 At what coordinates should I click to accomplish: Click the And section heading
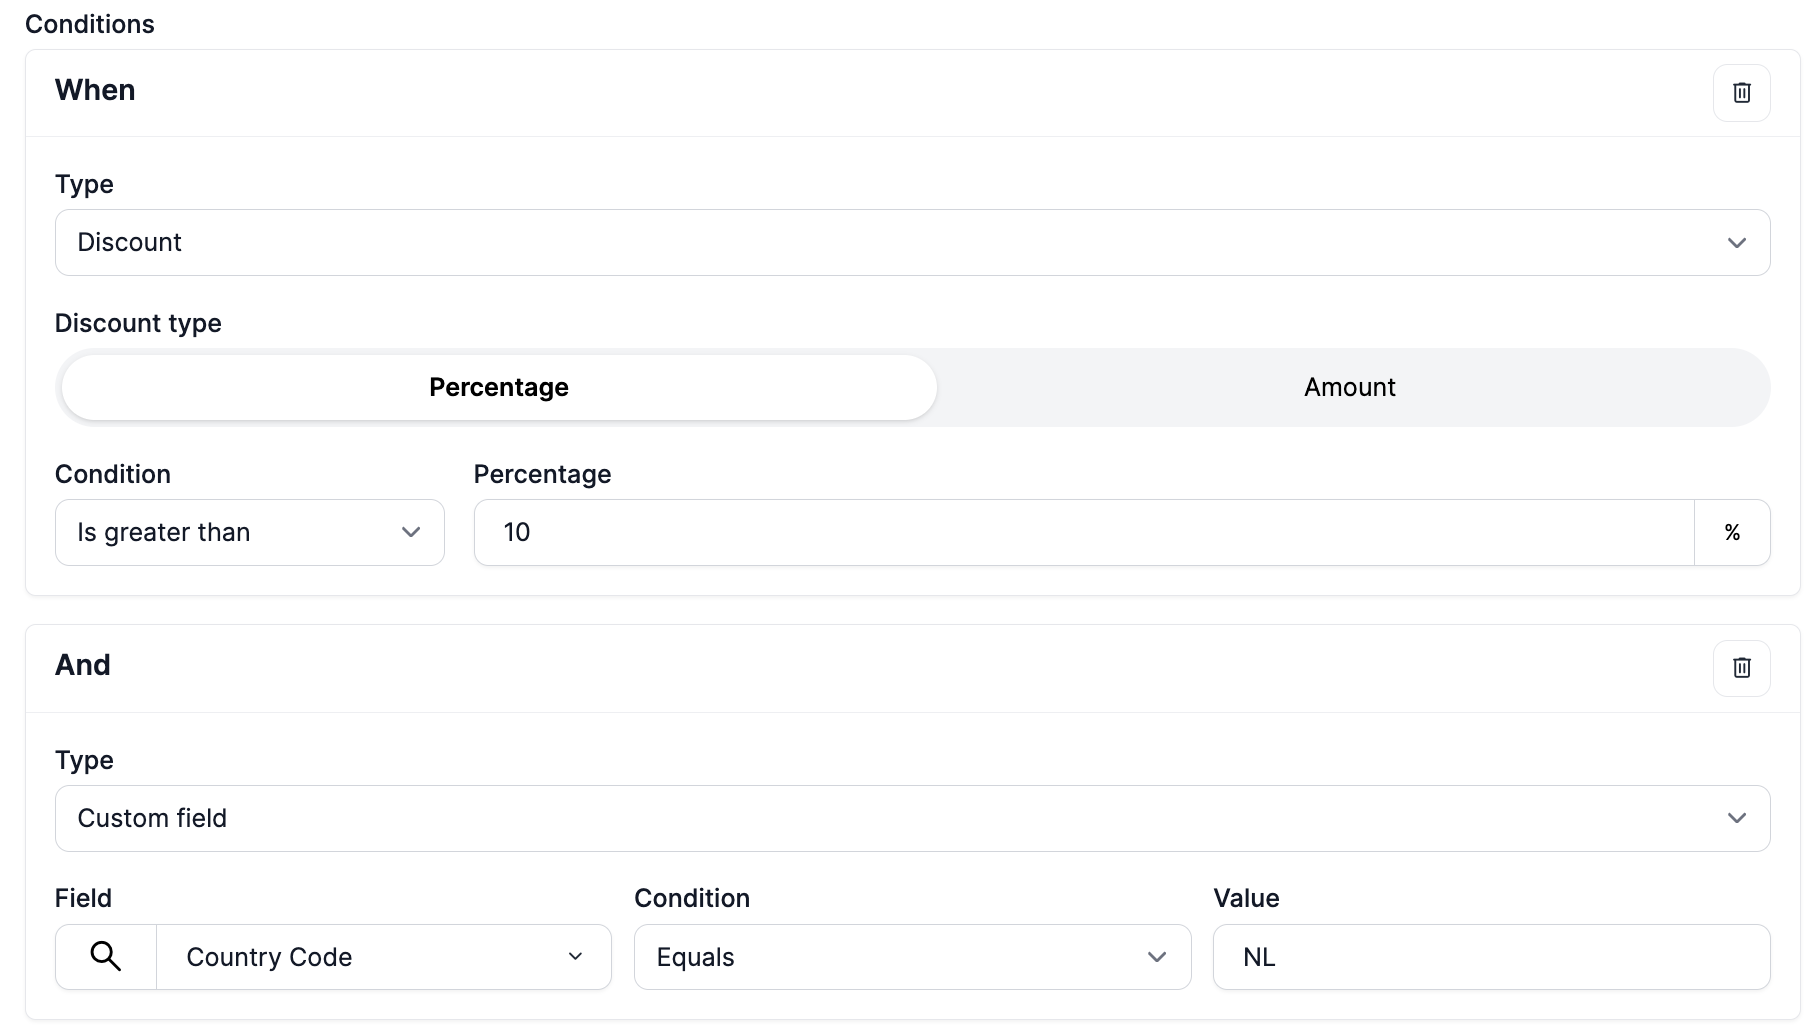[83, 666]
